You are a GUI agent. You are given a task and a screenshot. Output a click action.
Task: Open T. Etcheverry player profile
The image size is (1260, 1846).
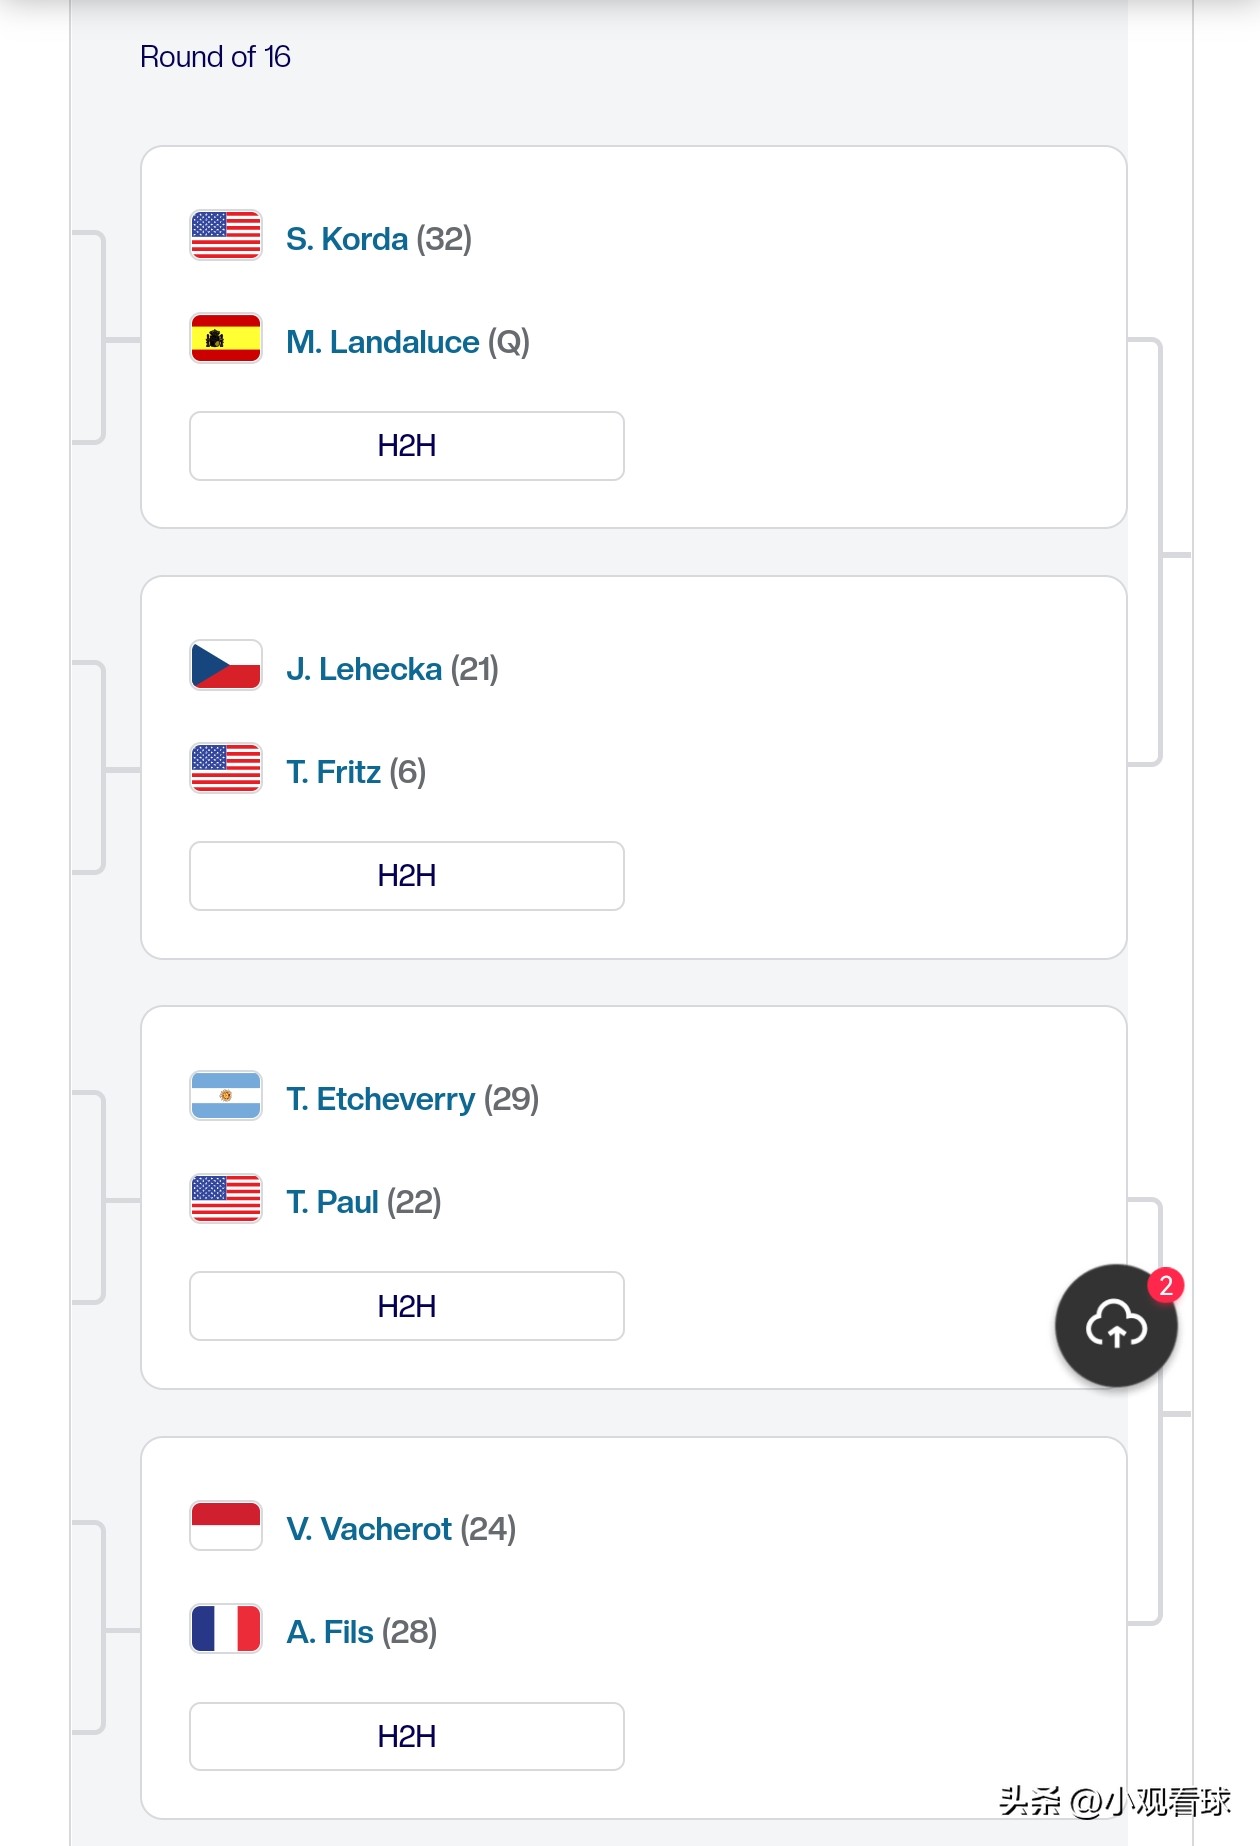click(x=380, y=1099)
